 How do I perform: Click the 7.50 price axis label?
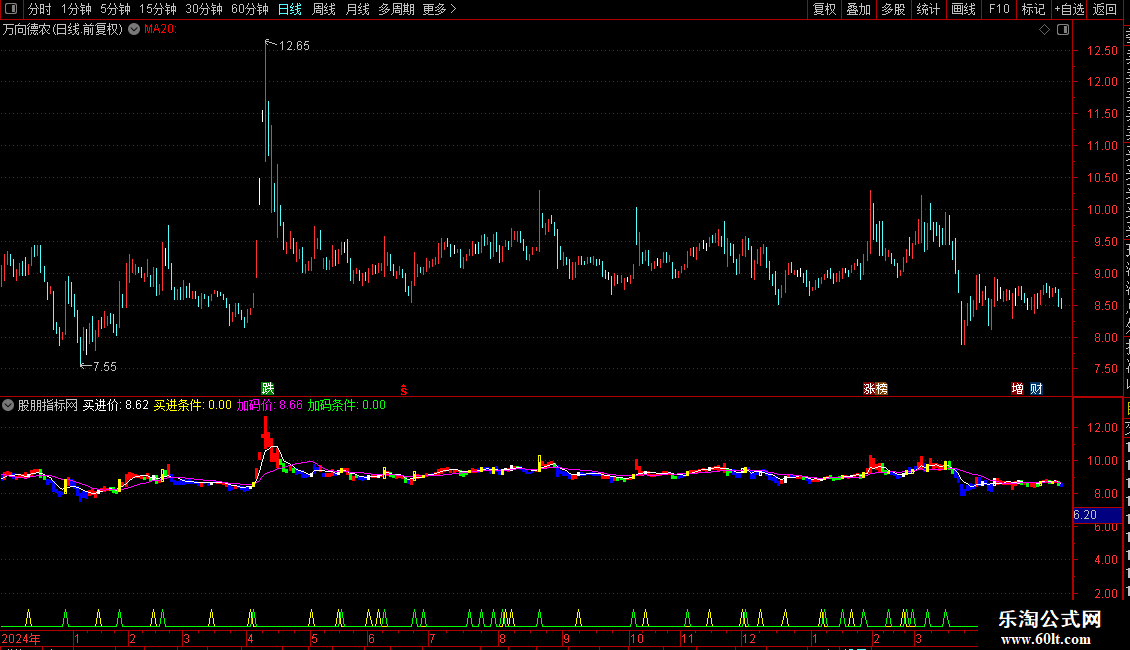(1105, 369)
